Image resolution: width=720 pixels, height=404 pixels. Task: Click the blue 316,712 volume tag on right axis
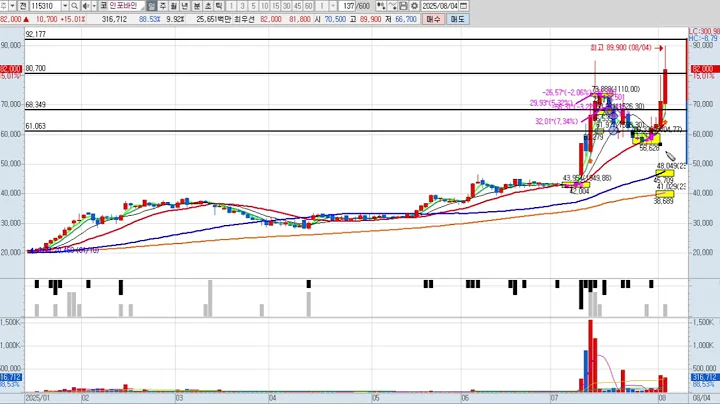pos(704,377)
